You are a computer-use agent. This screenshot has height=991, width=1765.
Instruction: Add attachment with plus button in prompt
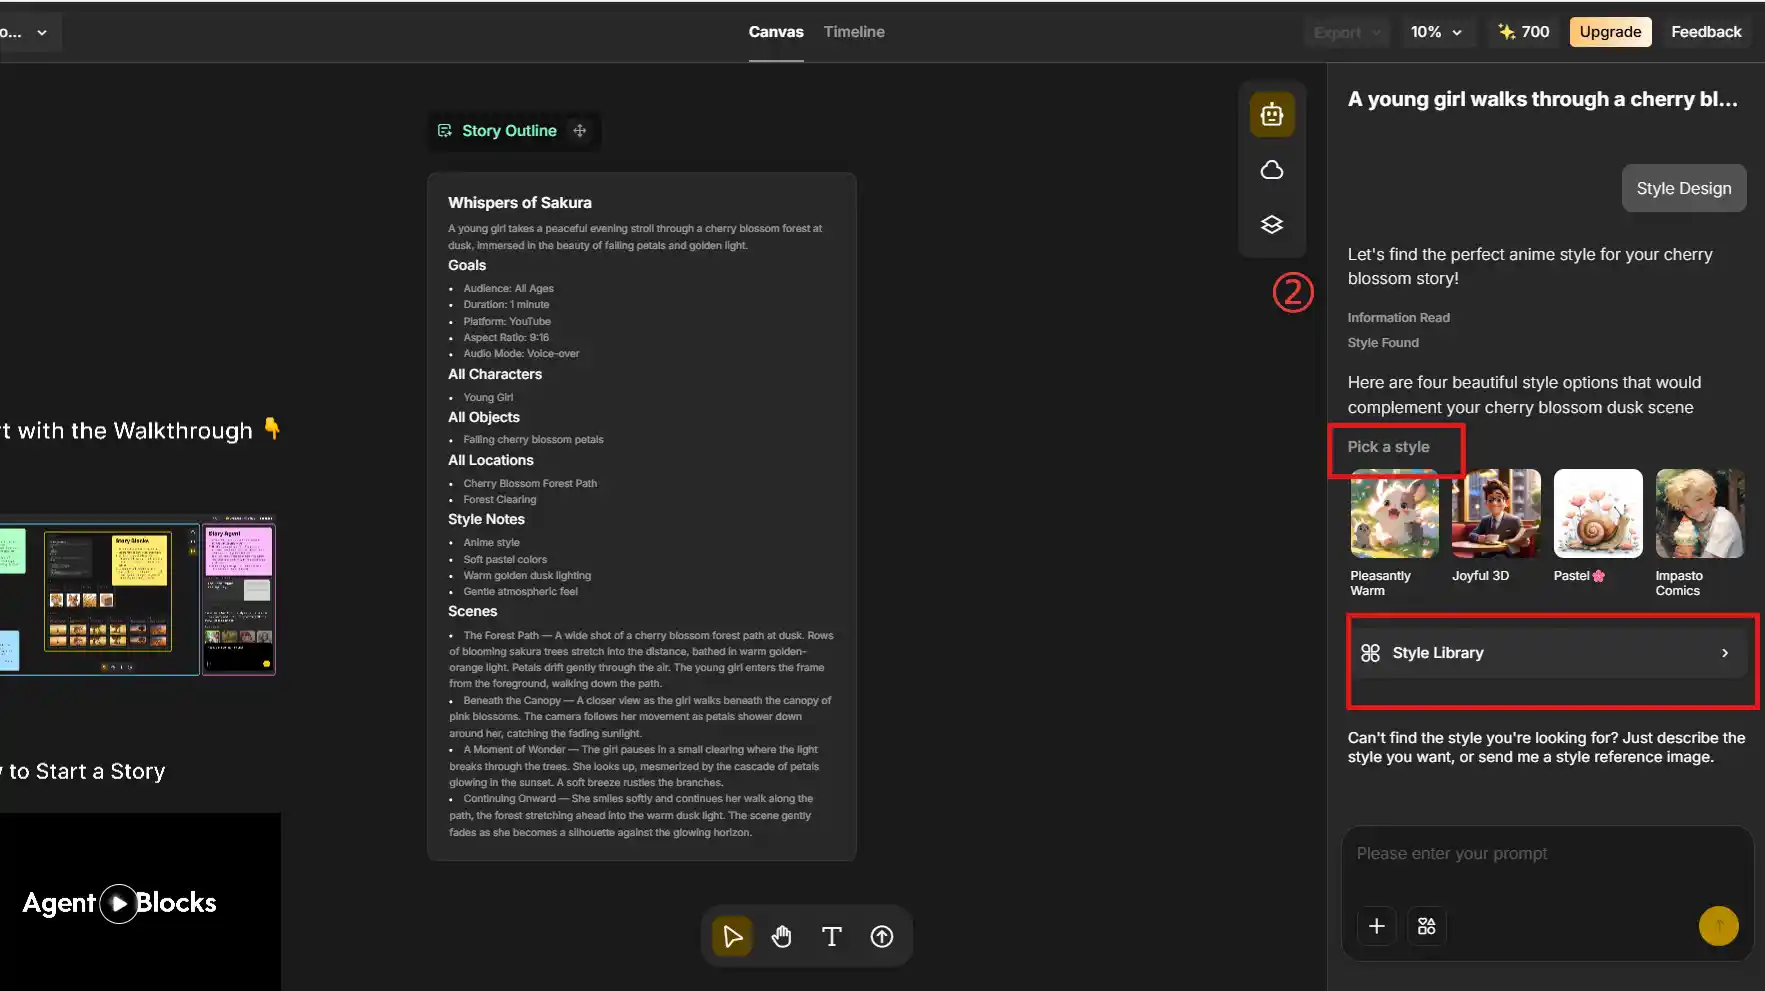coord(1376,927)
